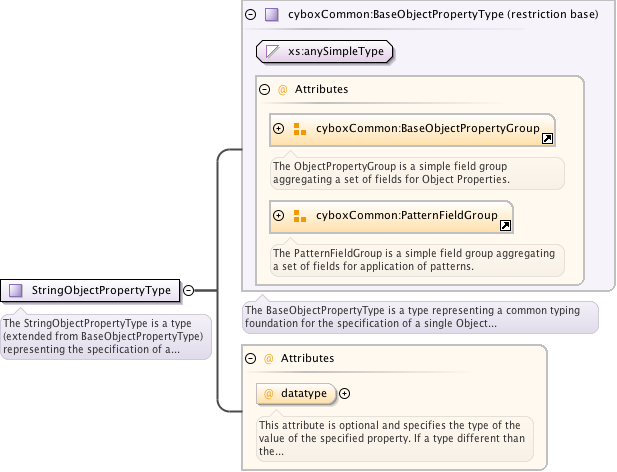
Task: Follow the PatternFieldGroup reference arrow icon
Action: pyautogui.click(x=505, y=226)
